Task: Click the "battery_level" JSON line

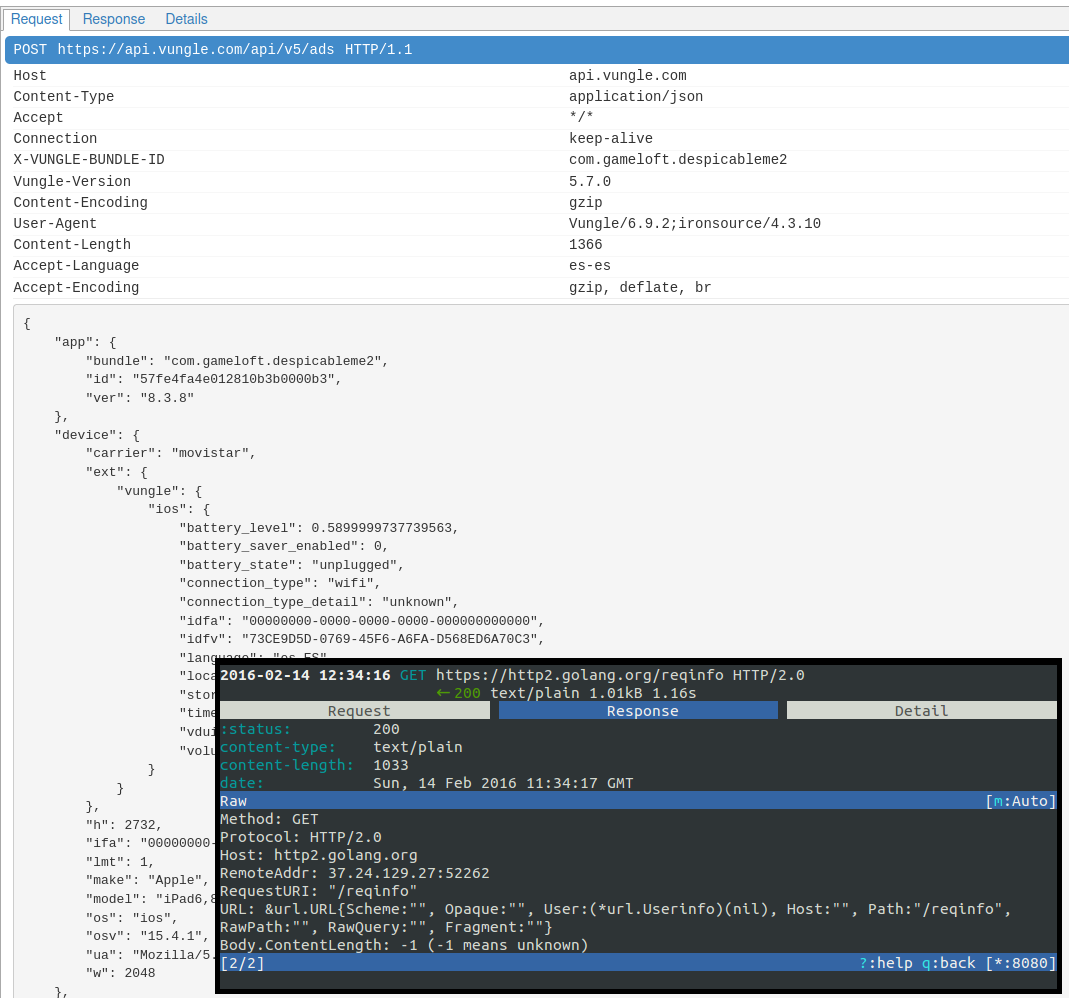Action: tap(318, 528)
